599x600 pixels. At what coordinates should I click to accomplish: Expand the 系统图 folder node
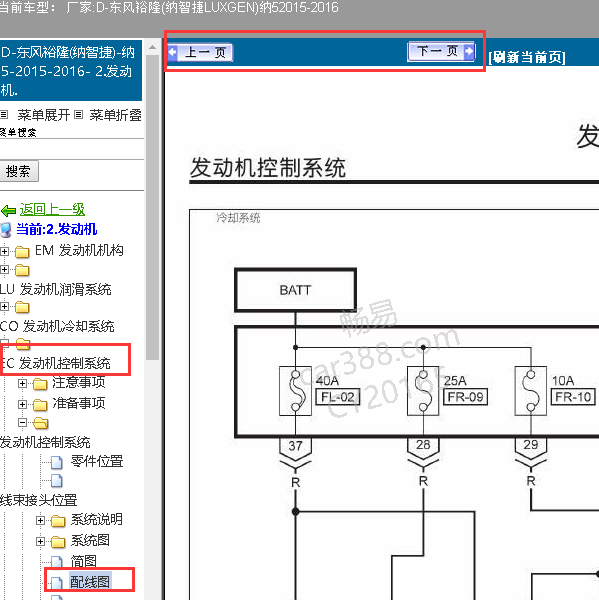[40, 541]
